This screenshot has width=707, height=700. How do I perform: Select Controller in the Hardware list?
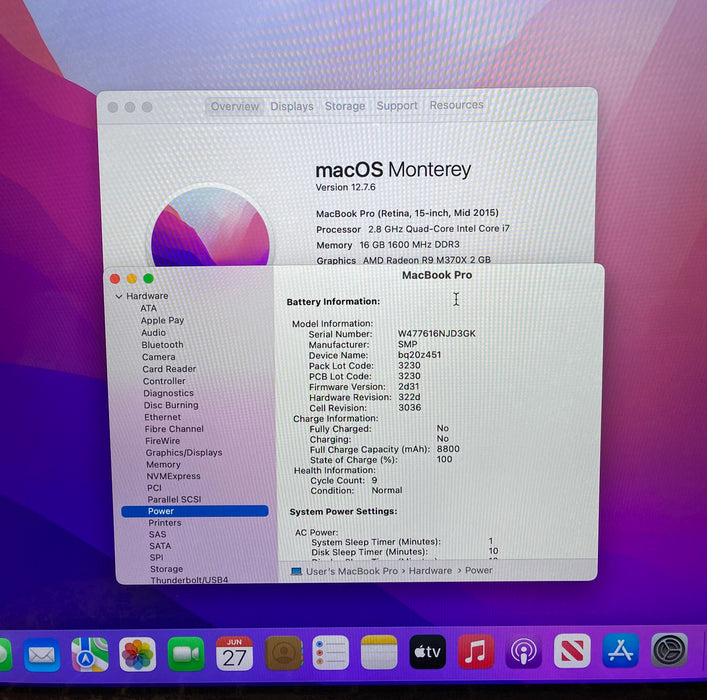(x=164, y=381)
